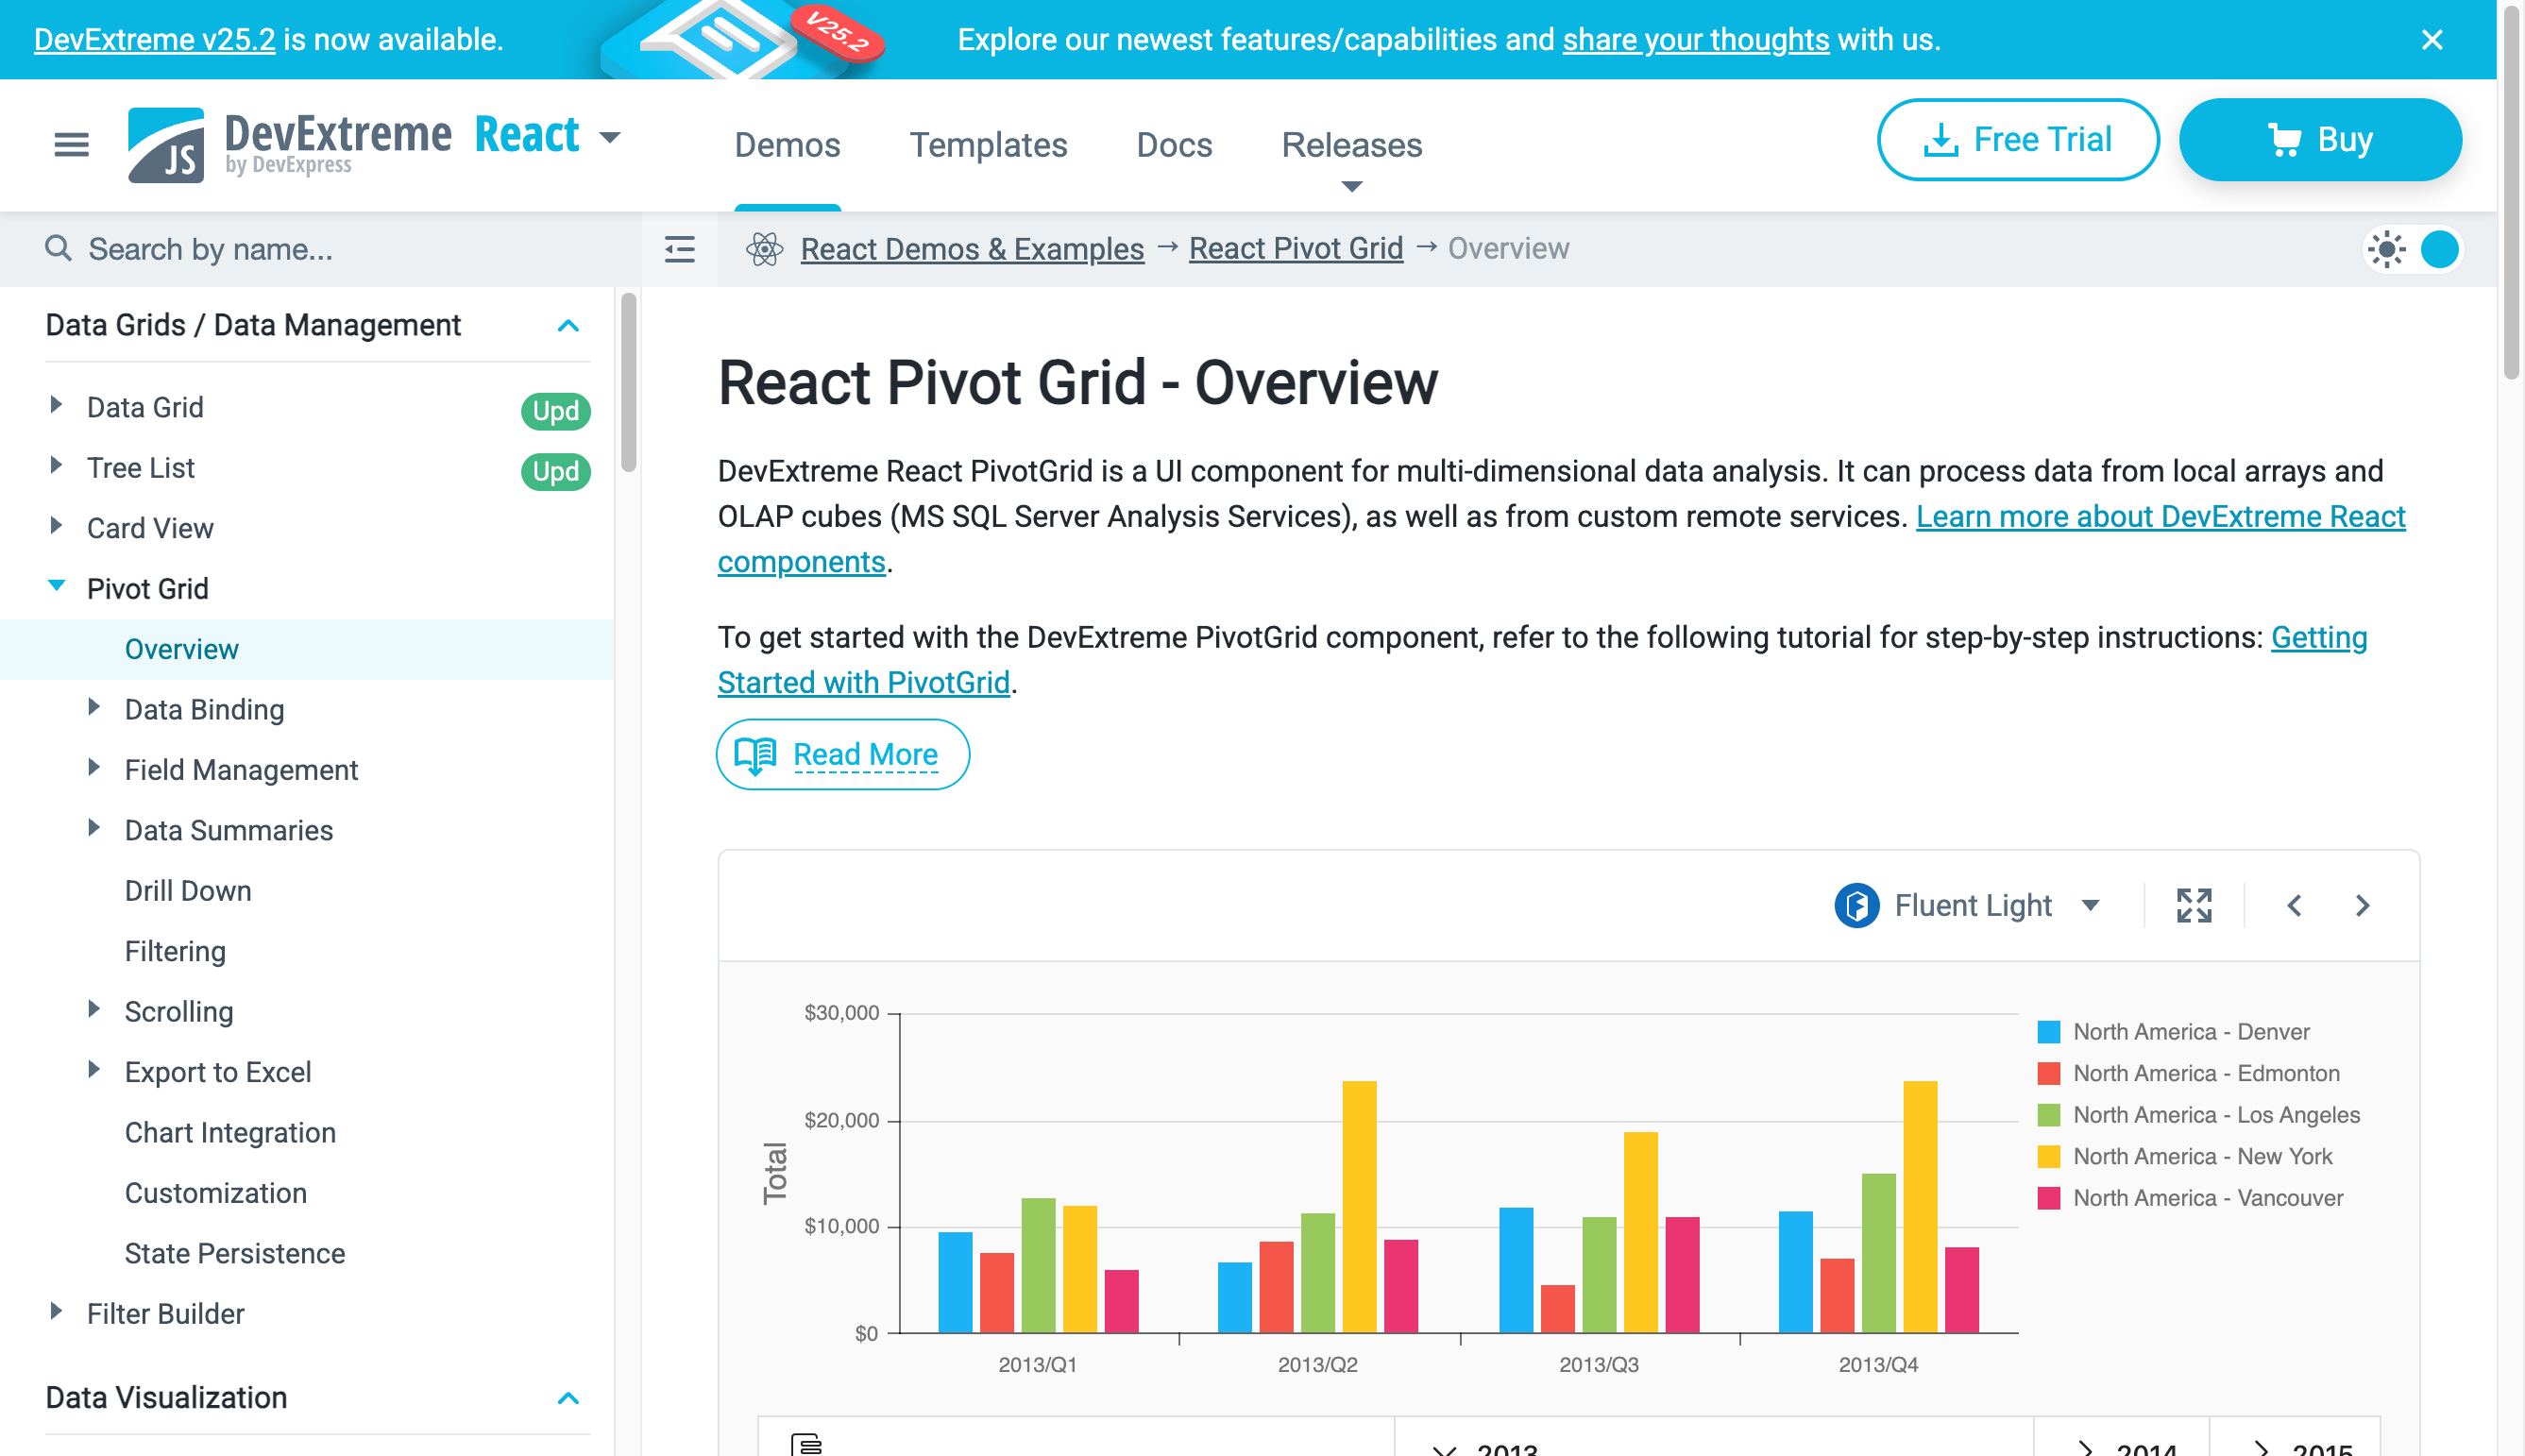
Task: Click the Read More button
Action: [842, 754]
